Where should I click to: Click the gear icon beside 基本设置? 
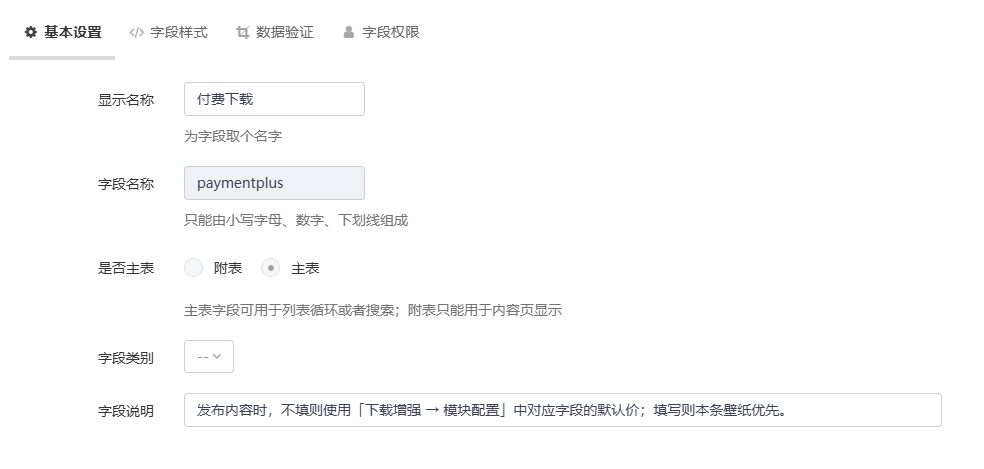(31, 32)
